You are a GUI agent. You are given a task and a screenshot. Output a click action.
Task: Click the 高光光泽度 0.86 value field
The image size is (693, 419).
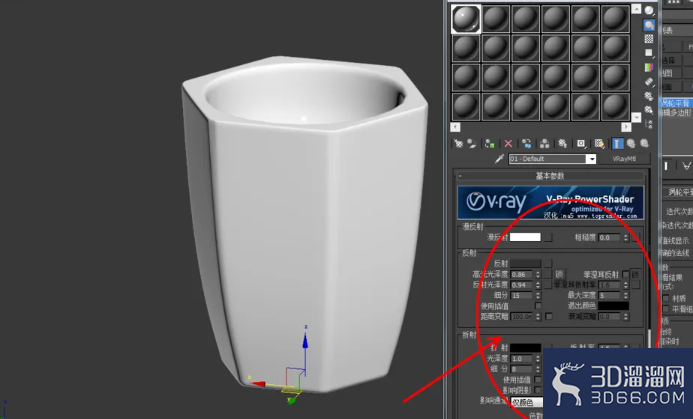tap(521, 274)
